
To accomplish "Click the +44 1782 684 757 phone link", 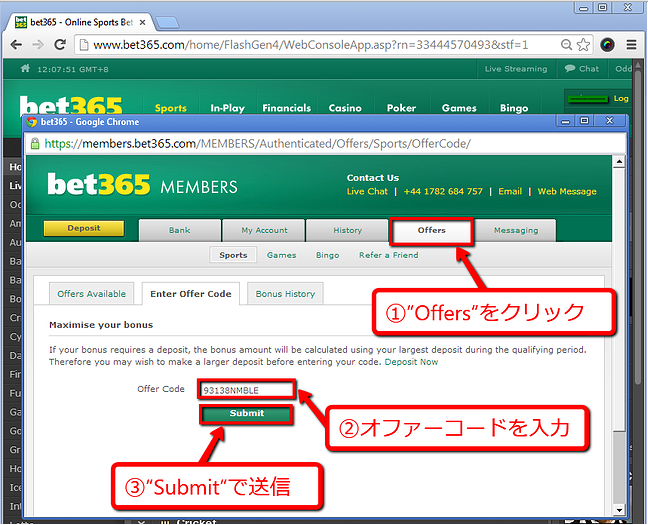I will pyautogui.click(x=443, y=191).
